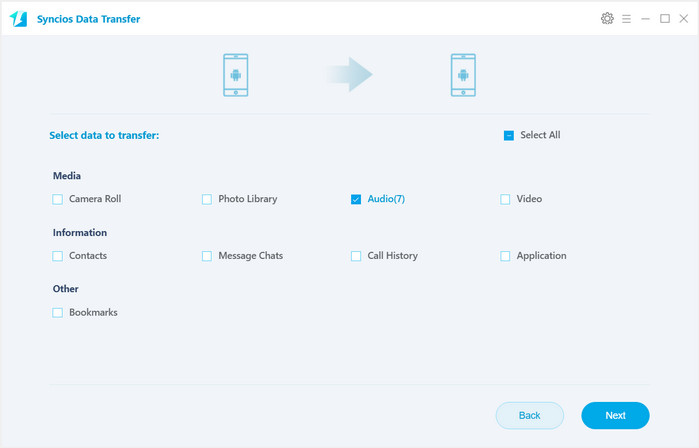Click the Information section label
This screenshot has width=699, height=448.
click(80, 232)
